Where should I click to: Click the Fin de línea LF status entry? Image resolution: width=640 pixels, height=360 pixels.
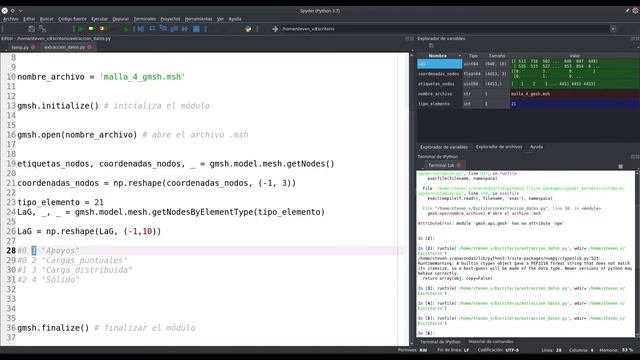(453, 350)
